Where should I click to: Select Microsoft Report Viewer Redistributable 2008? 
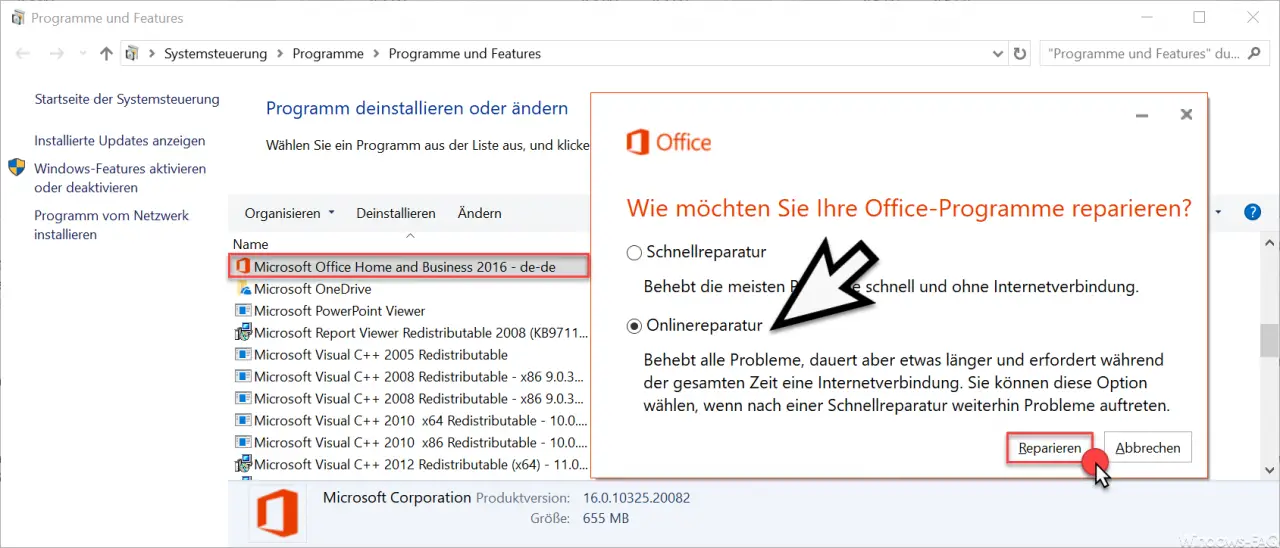pos(422,333)
